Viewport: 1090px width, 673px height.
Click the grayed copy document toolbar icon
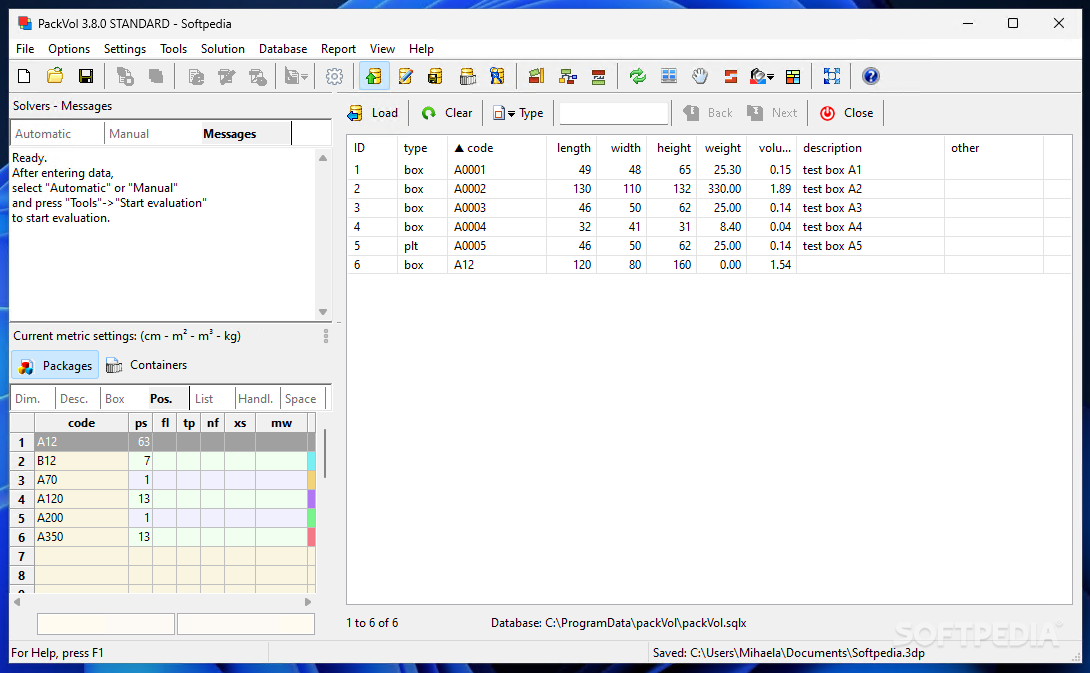point(125,76)
